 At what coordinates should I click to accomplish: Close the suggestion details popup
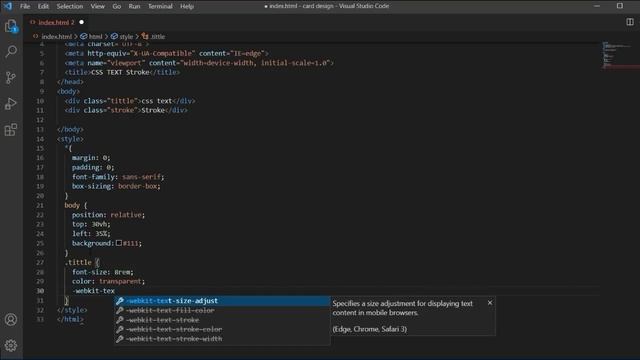[490, 303]
